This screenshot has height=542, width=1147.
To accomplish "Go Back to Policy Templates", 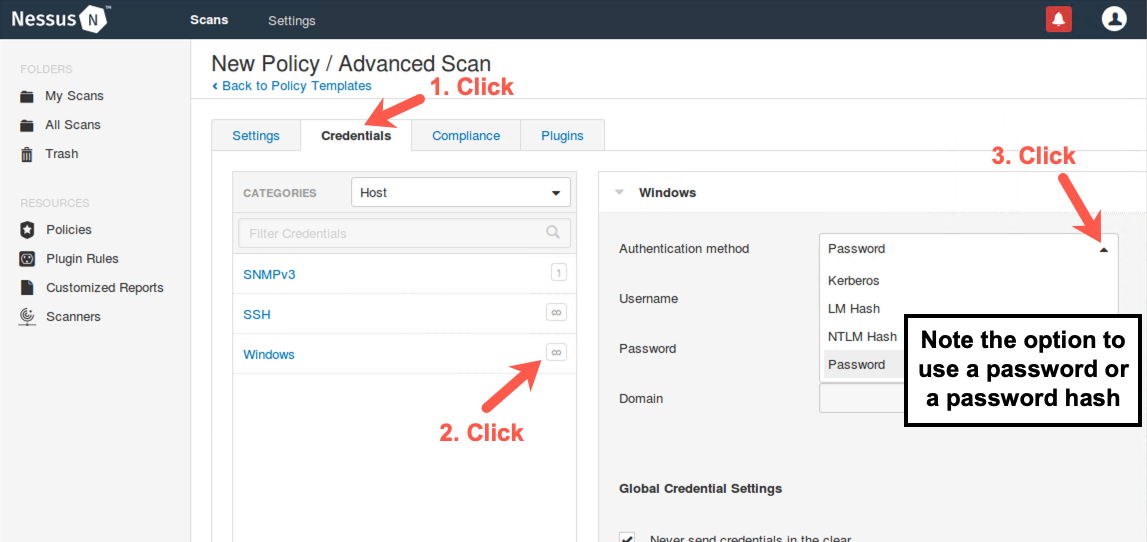I will [296, 86].
